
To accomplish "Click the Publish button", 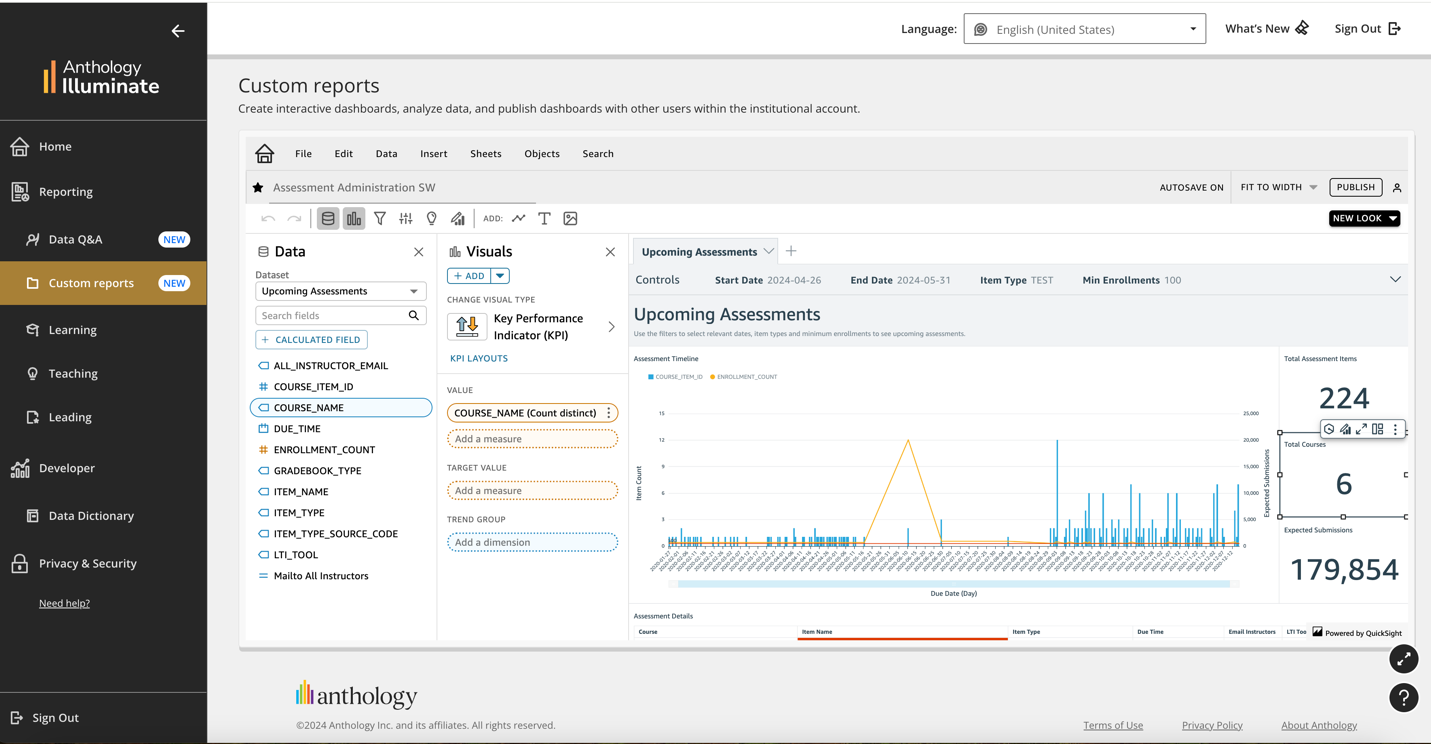I will (1356, 187).
